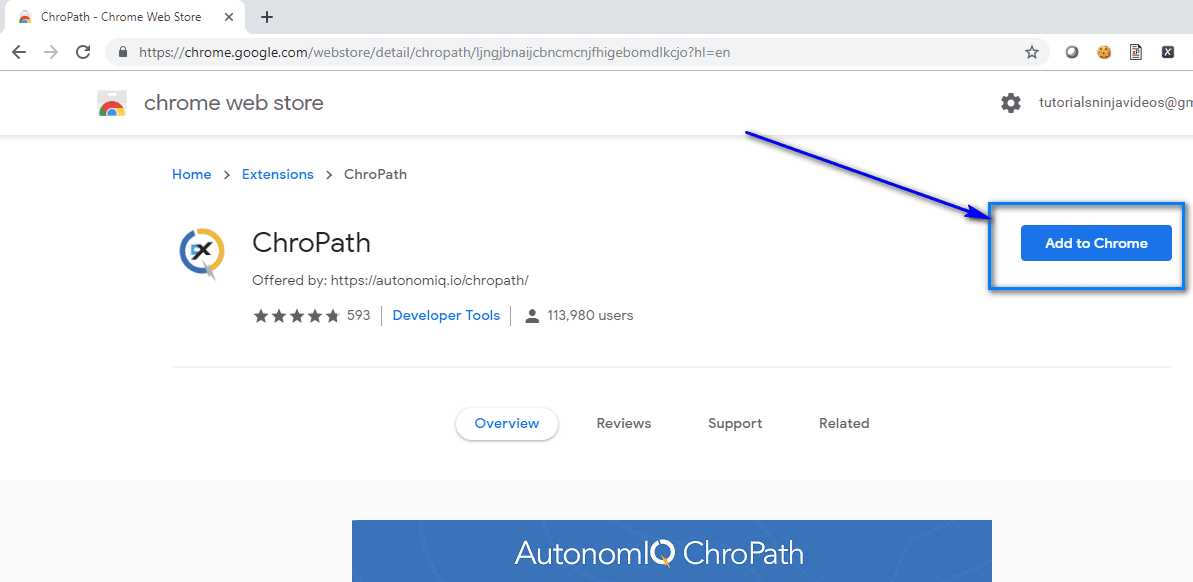This screenshot has height=582, width=1193.
Task: Navigate to Extensions via the breadcrumb
Action: [x=277, y=174]
